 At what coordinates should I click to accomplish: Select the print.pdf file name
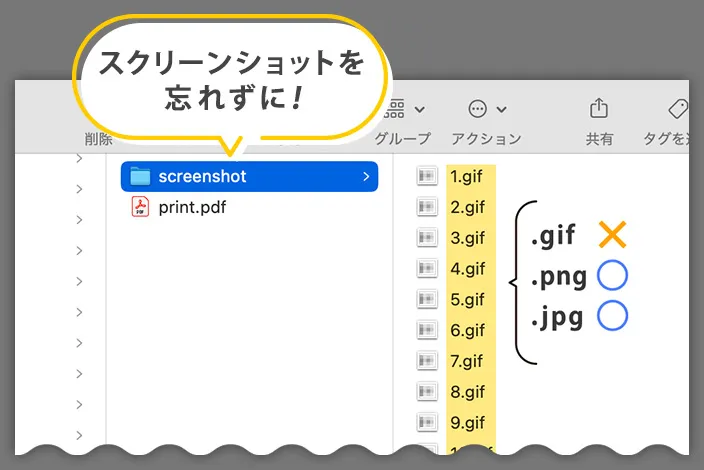click(x=192, y=207)
